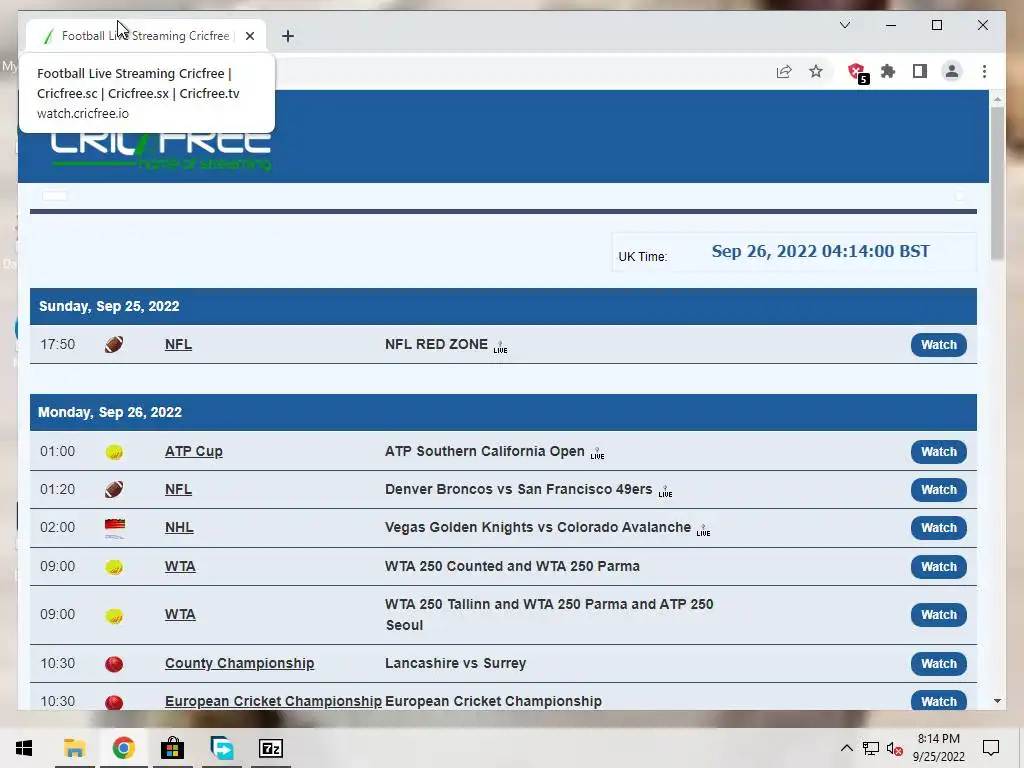Click LIVE badge beside Denver Broncos match
The image size is (1024, 768).
coord(665,492)
